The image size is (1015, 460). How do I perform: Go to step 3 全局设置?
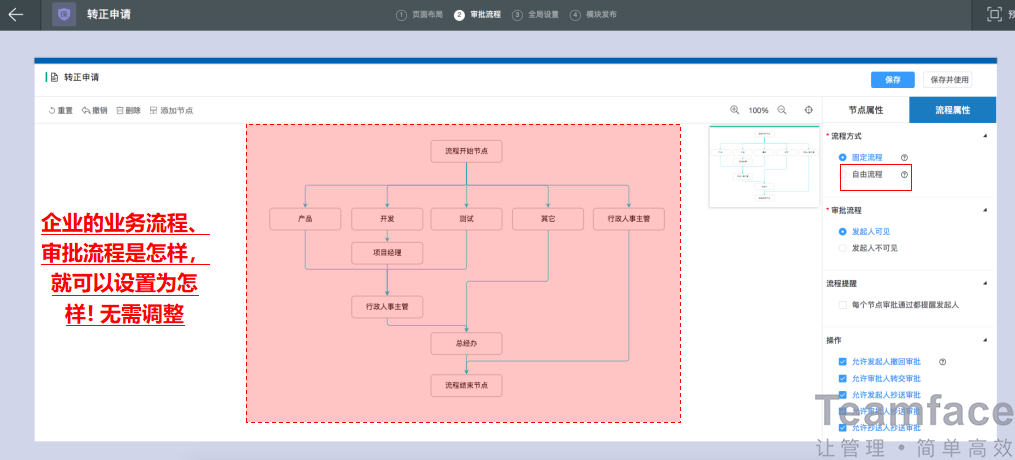pos(538,15)
